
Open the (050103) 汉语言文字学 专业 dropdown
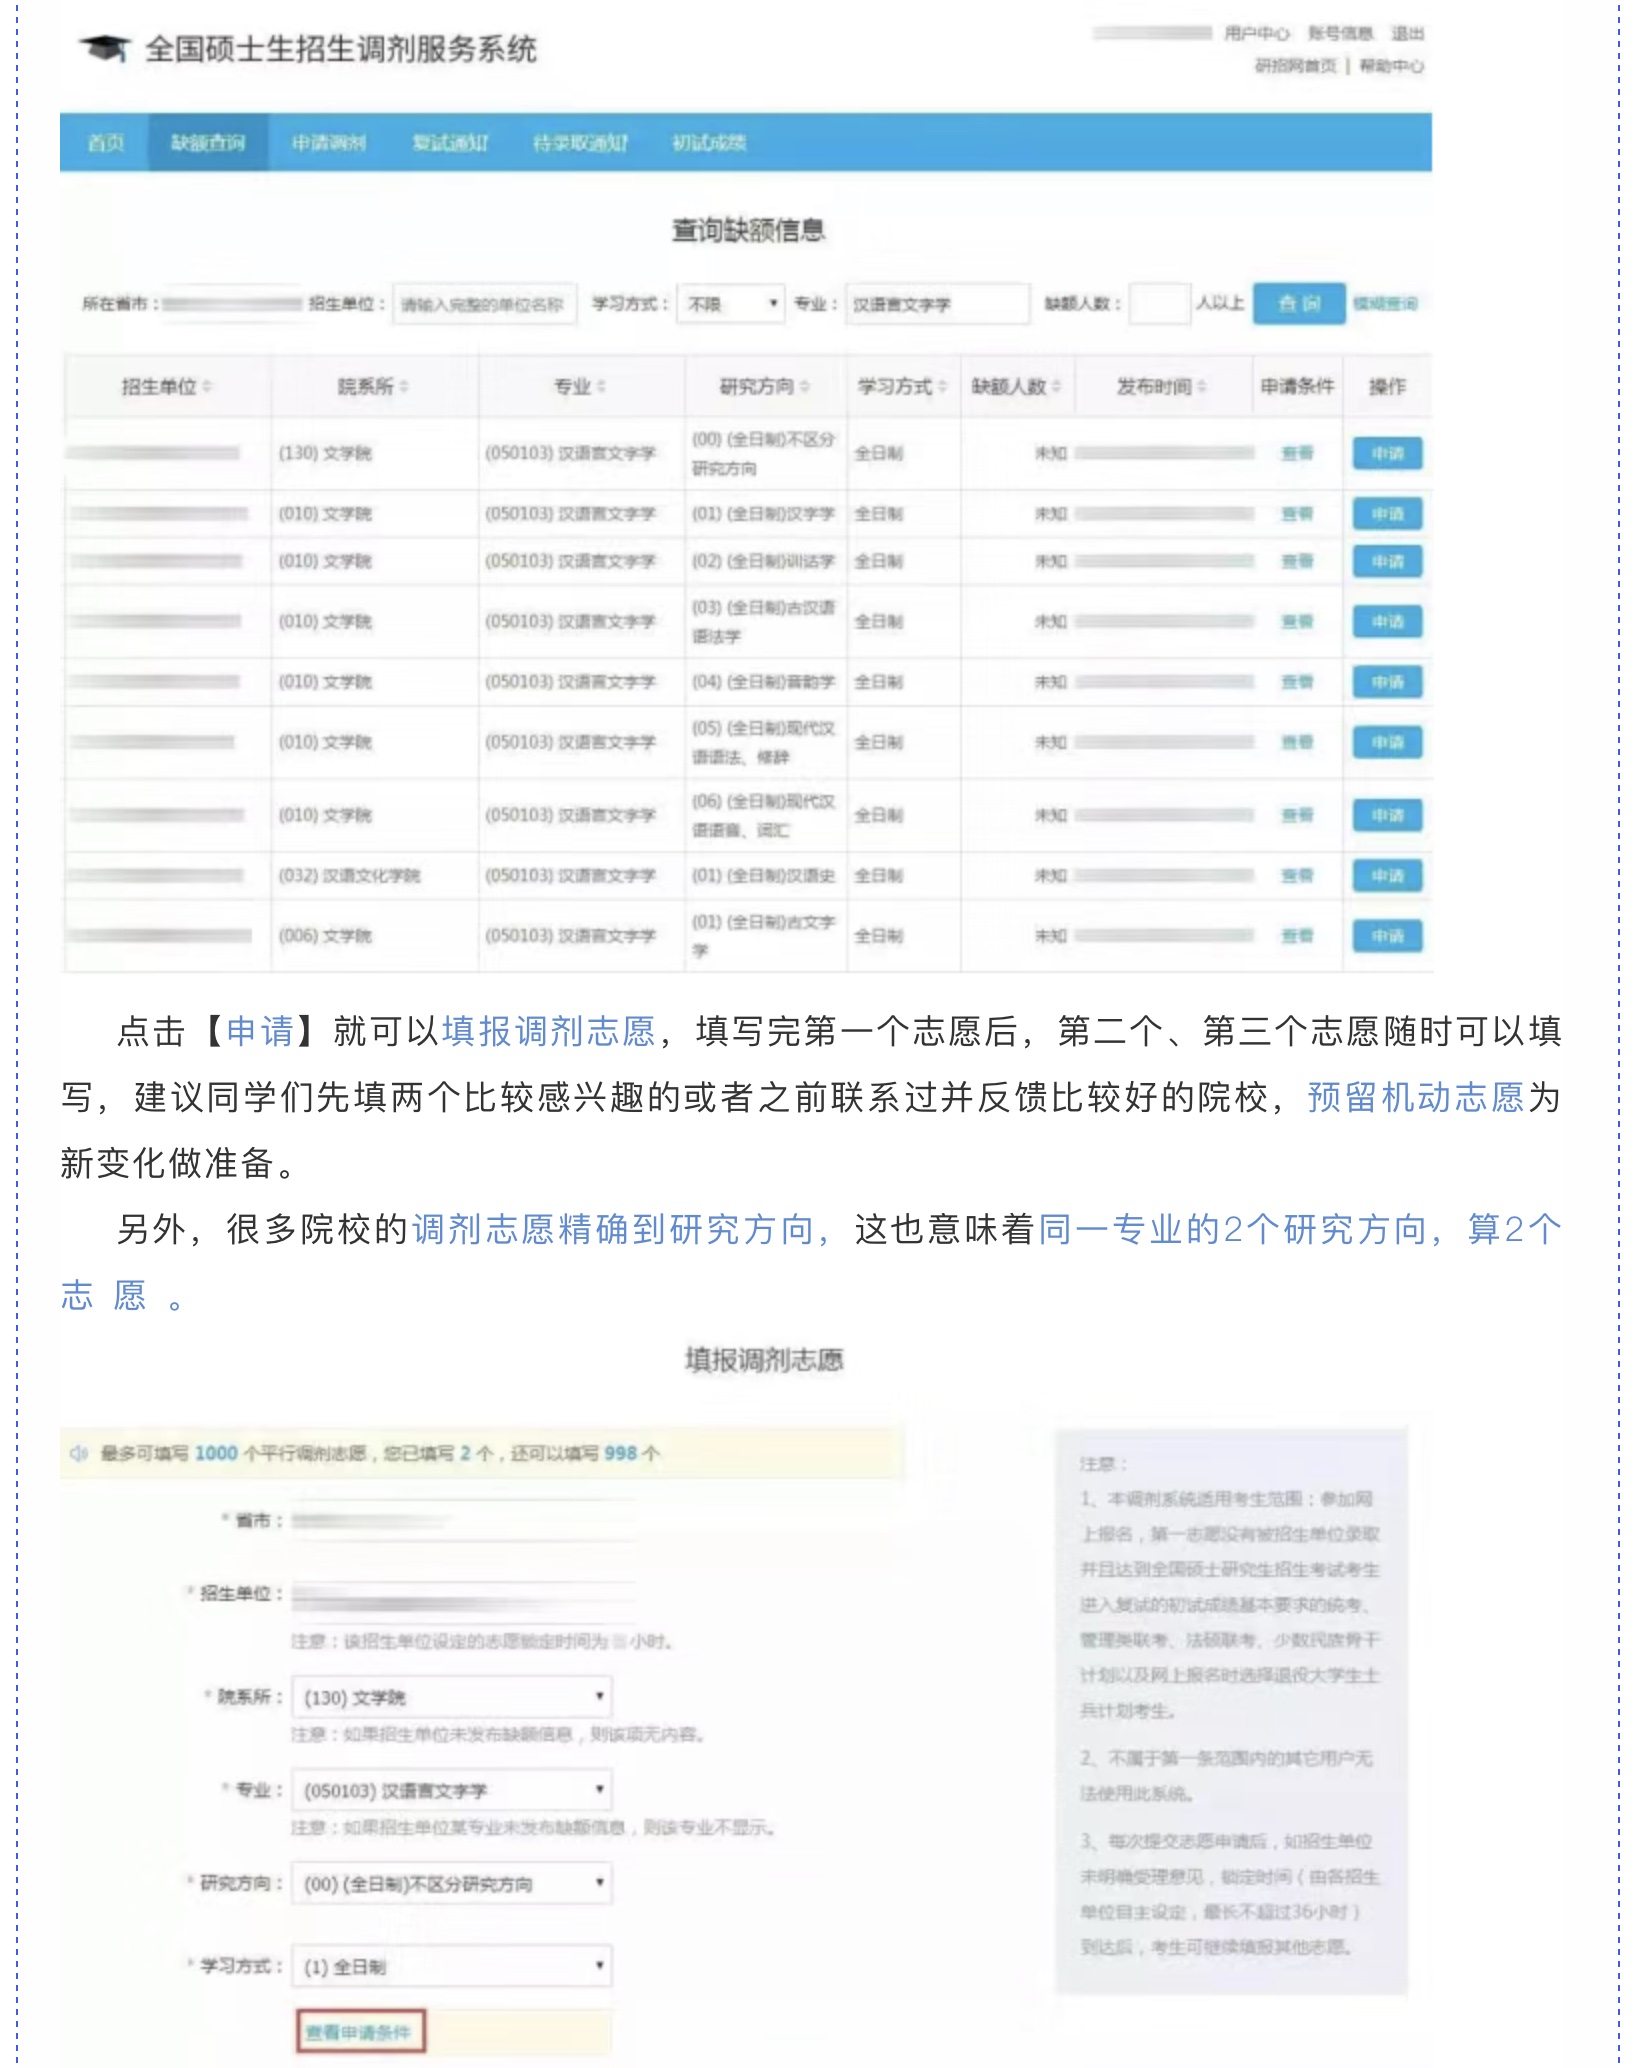click(x=452, y=1790)
